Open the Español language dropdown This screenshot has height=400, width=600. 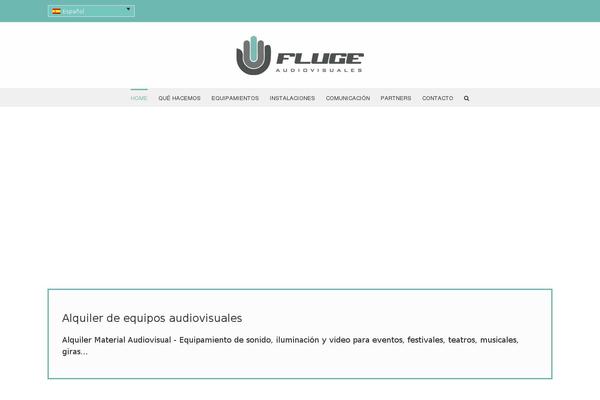(x=91, y=11)
